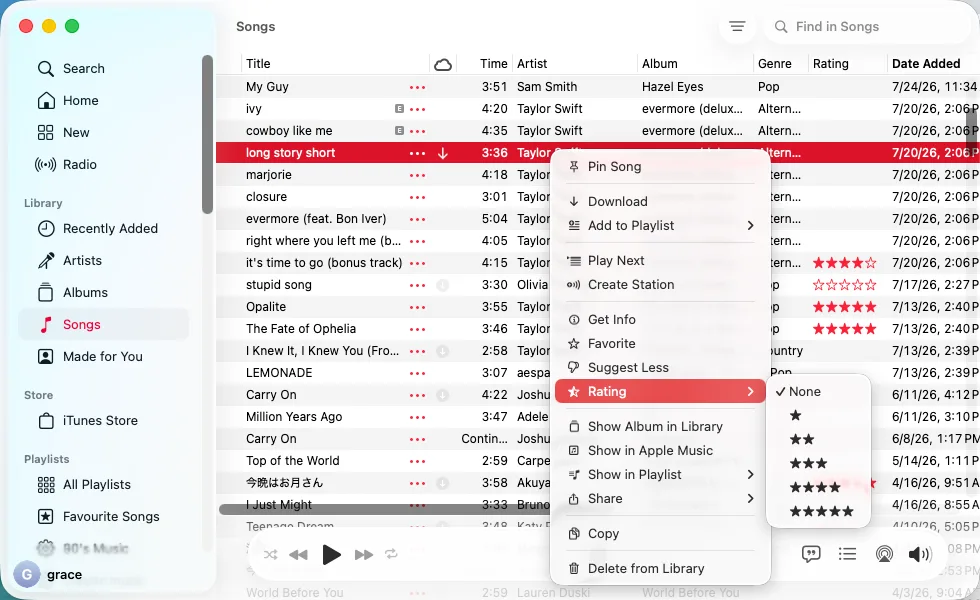
Task: Go to previous track
Action: pos(299,554)
